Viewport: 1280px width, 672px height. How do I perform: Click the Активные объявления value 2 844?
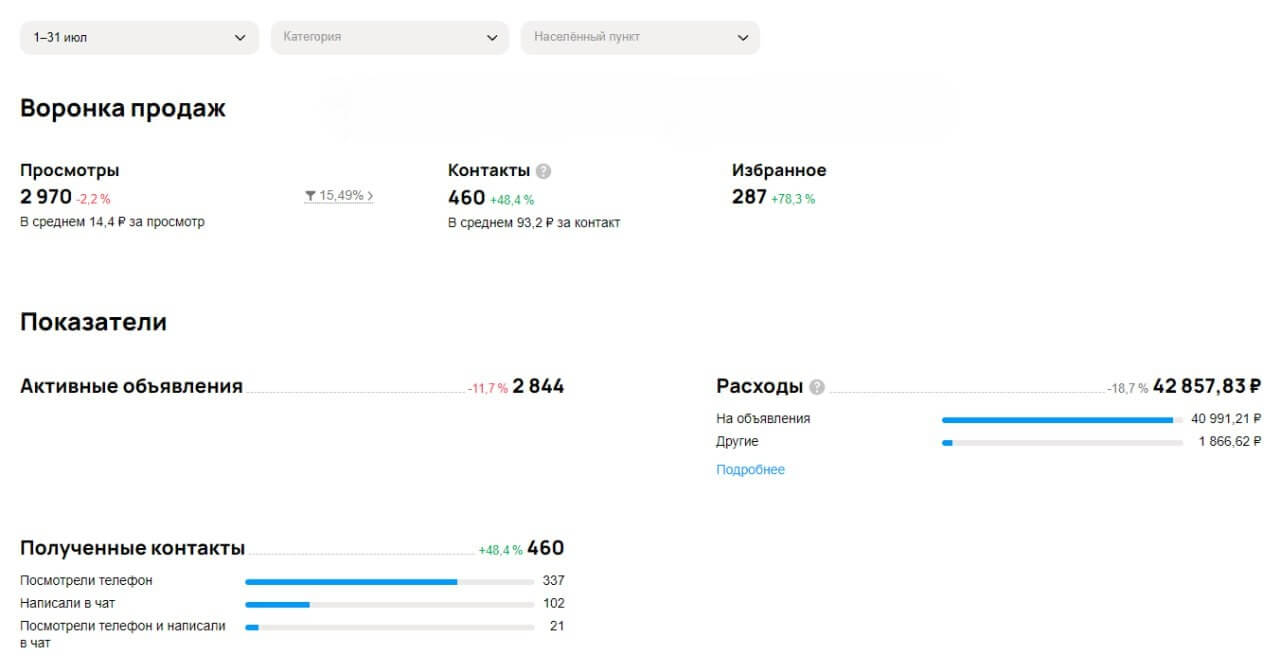point(538,386)
